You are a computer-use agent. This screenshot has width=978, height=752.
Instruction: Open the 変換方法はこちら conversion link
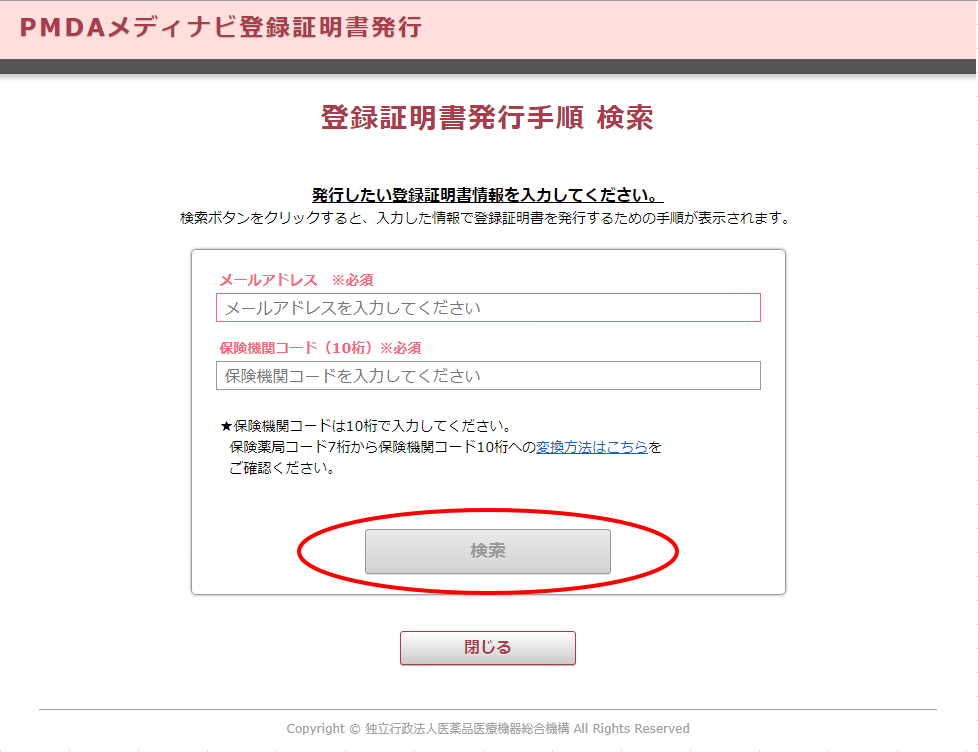click(x=594, y=447)
